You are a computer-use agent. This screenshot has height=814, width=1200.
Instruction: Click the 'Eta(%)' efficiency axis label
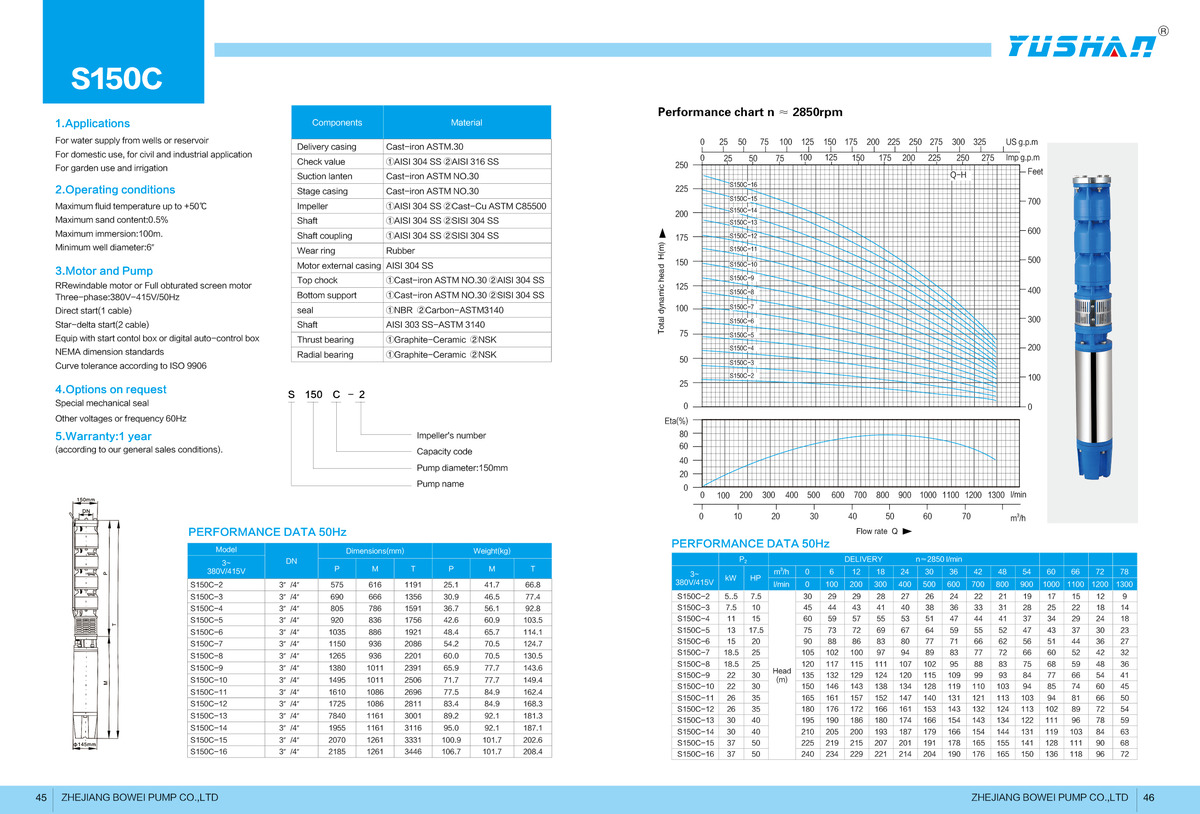pos(674,421)
